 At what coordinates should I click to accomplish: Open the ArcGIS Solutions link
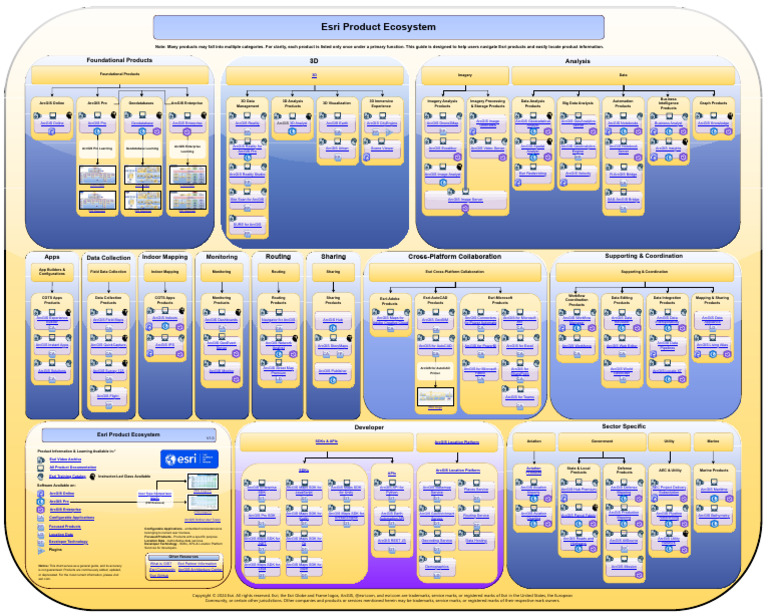(52, 371)
